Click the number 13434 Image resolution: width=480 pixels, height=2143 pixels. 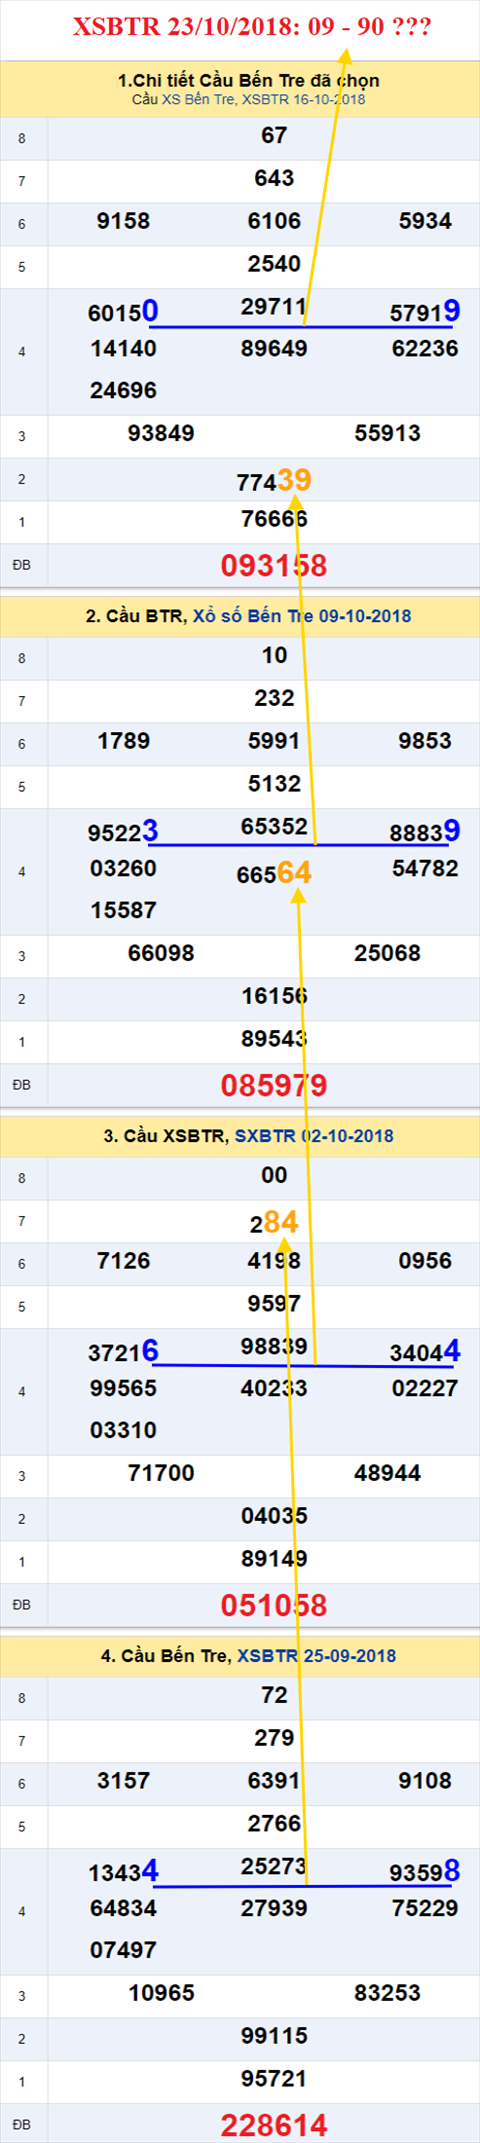click(123, 1872)
